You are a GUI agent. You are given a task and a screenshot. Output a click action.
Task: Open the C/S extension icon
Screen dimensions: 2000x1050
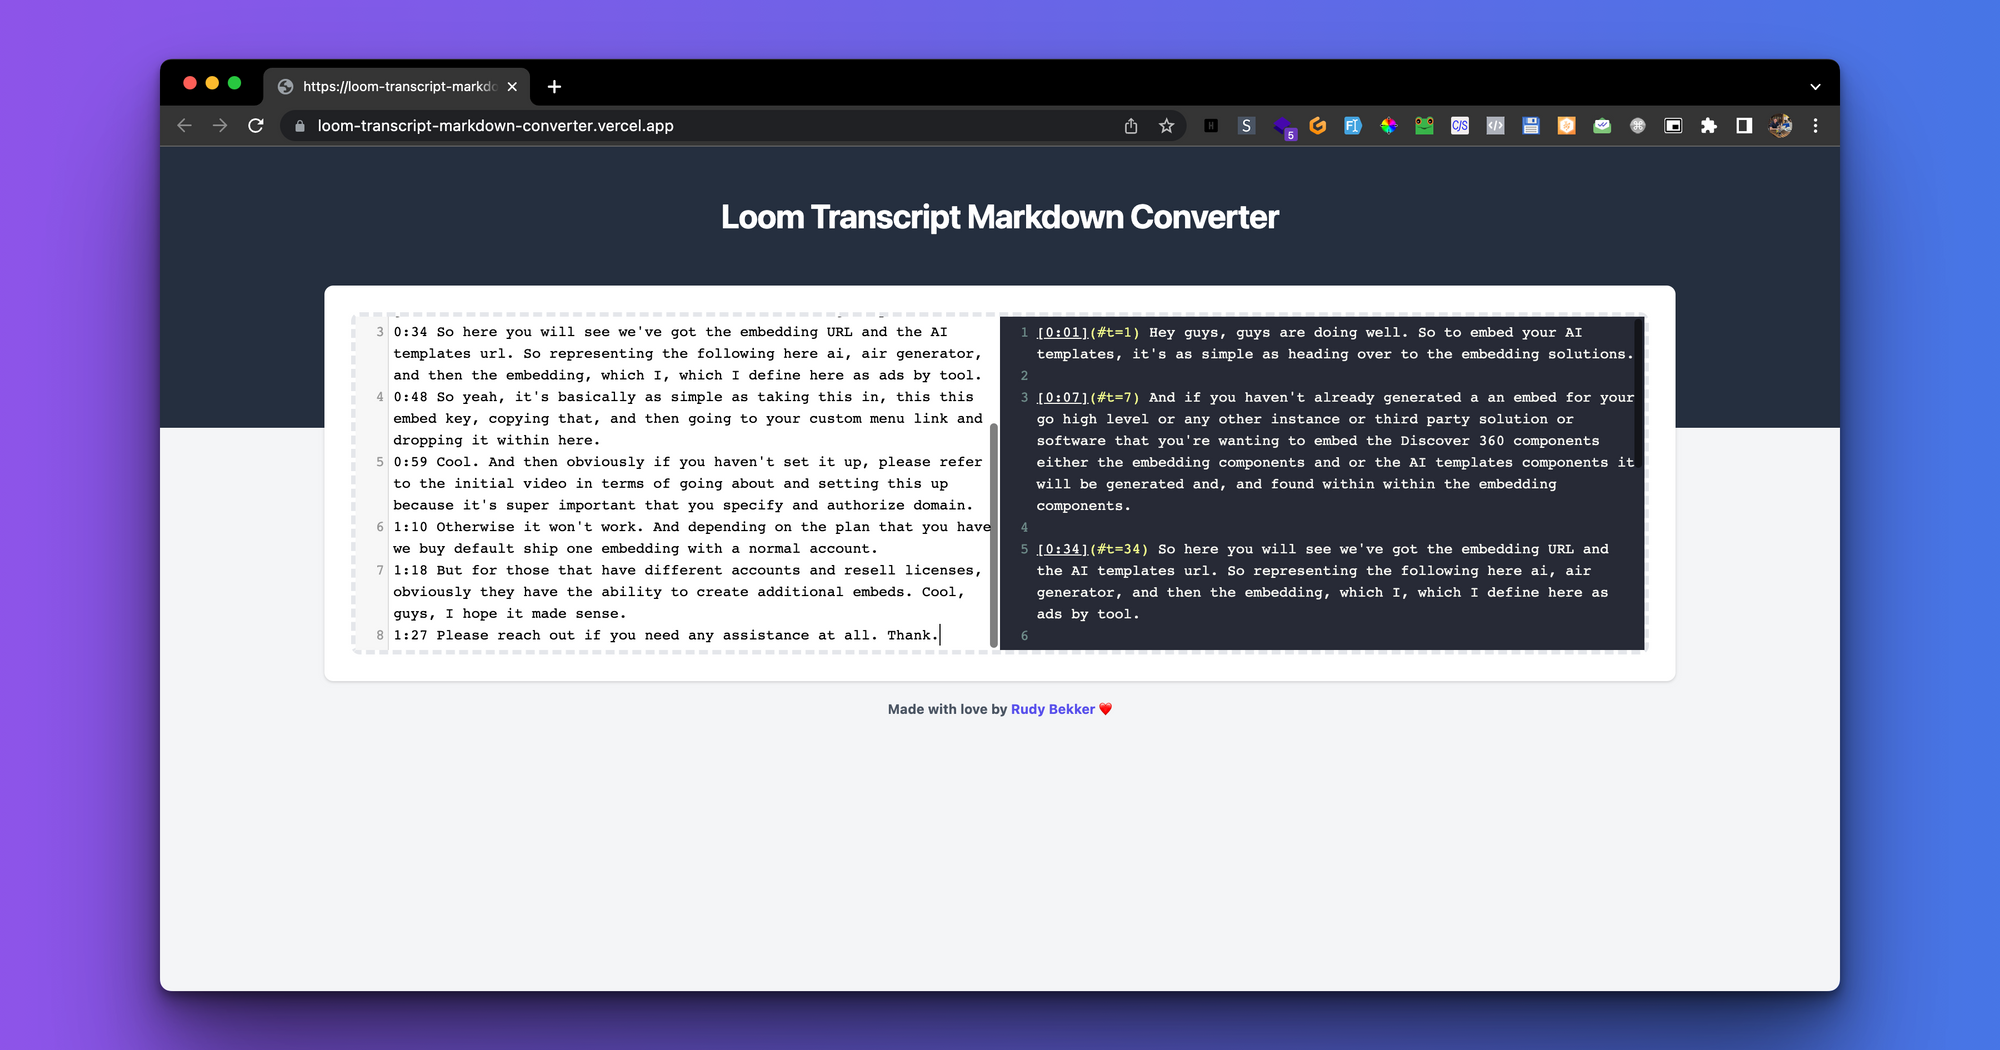(1460, 126)
